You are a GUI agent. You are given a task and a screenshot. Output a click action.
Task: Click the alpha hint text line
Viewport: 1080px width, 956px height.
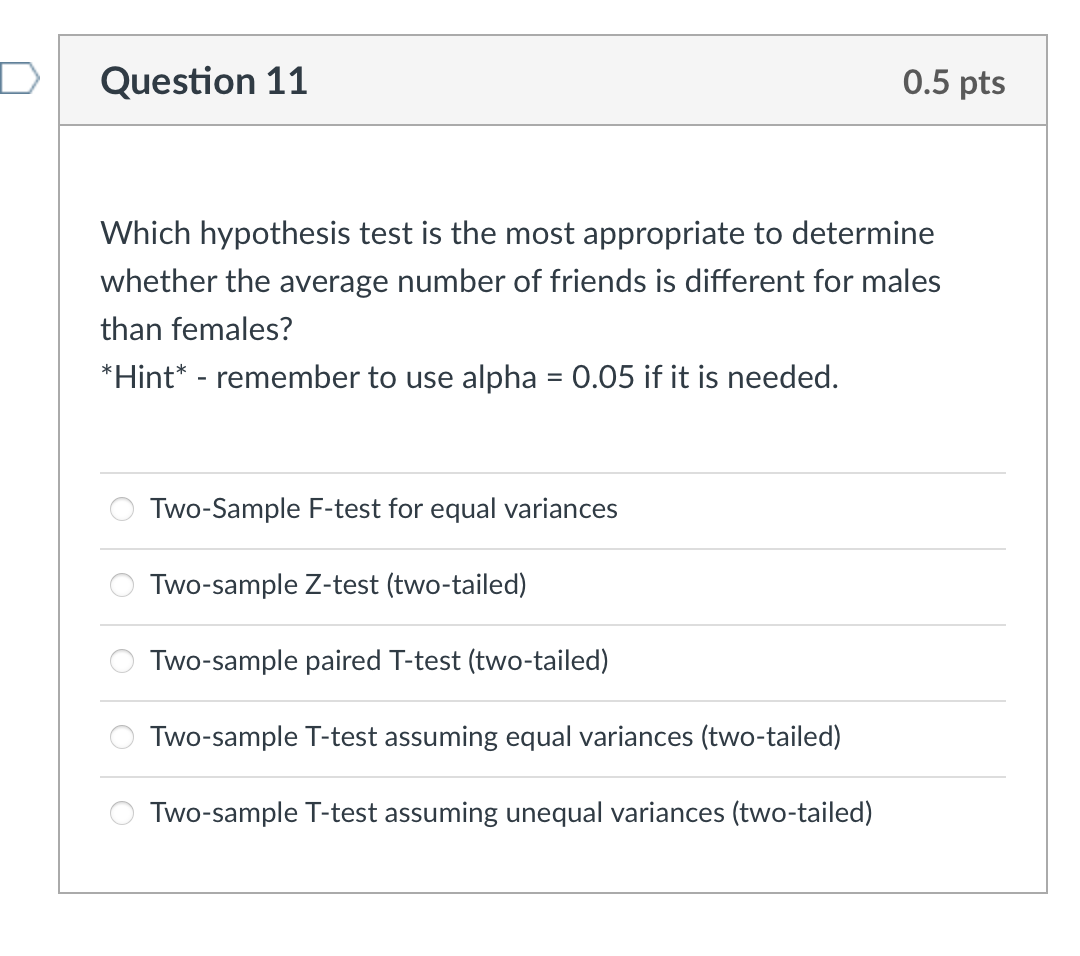[469, 378]
